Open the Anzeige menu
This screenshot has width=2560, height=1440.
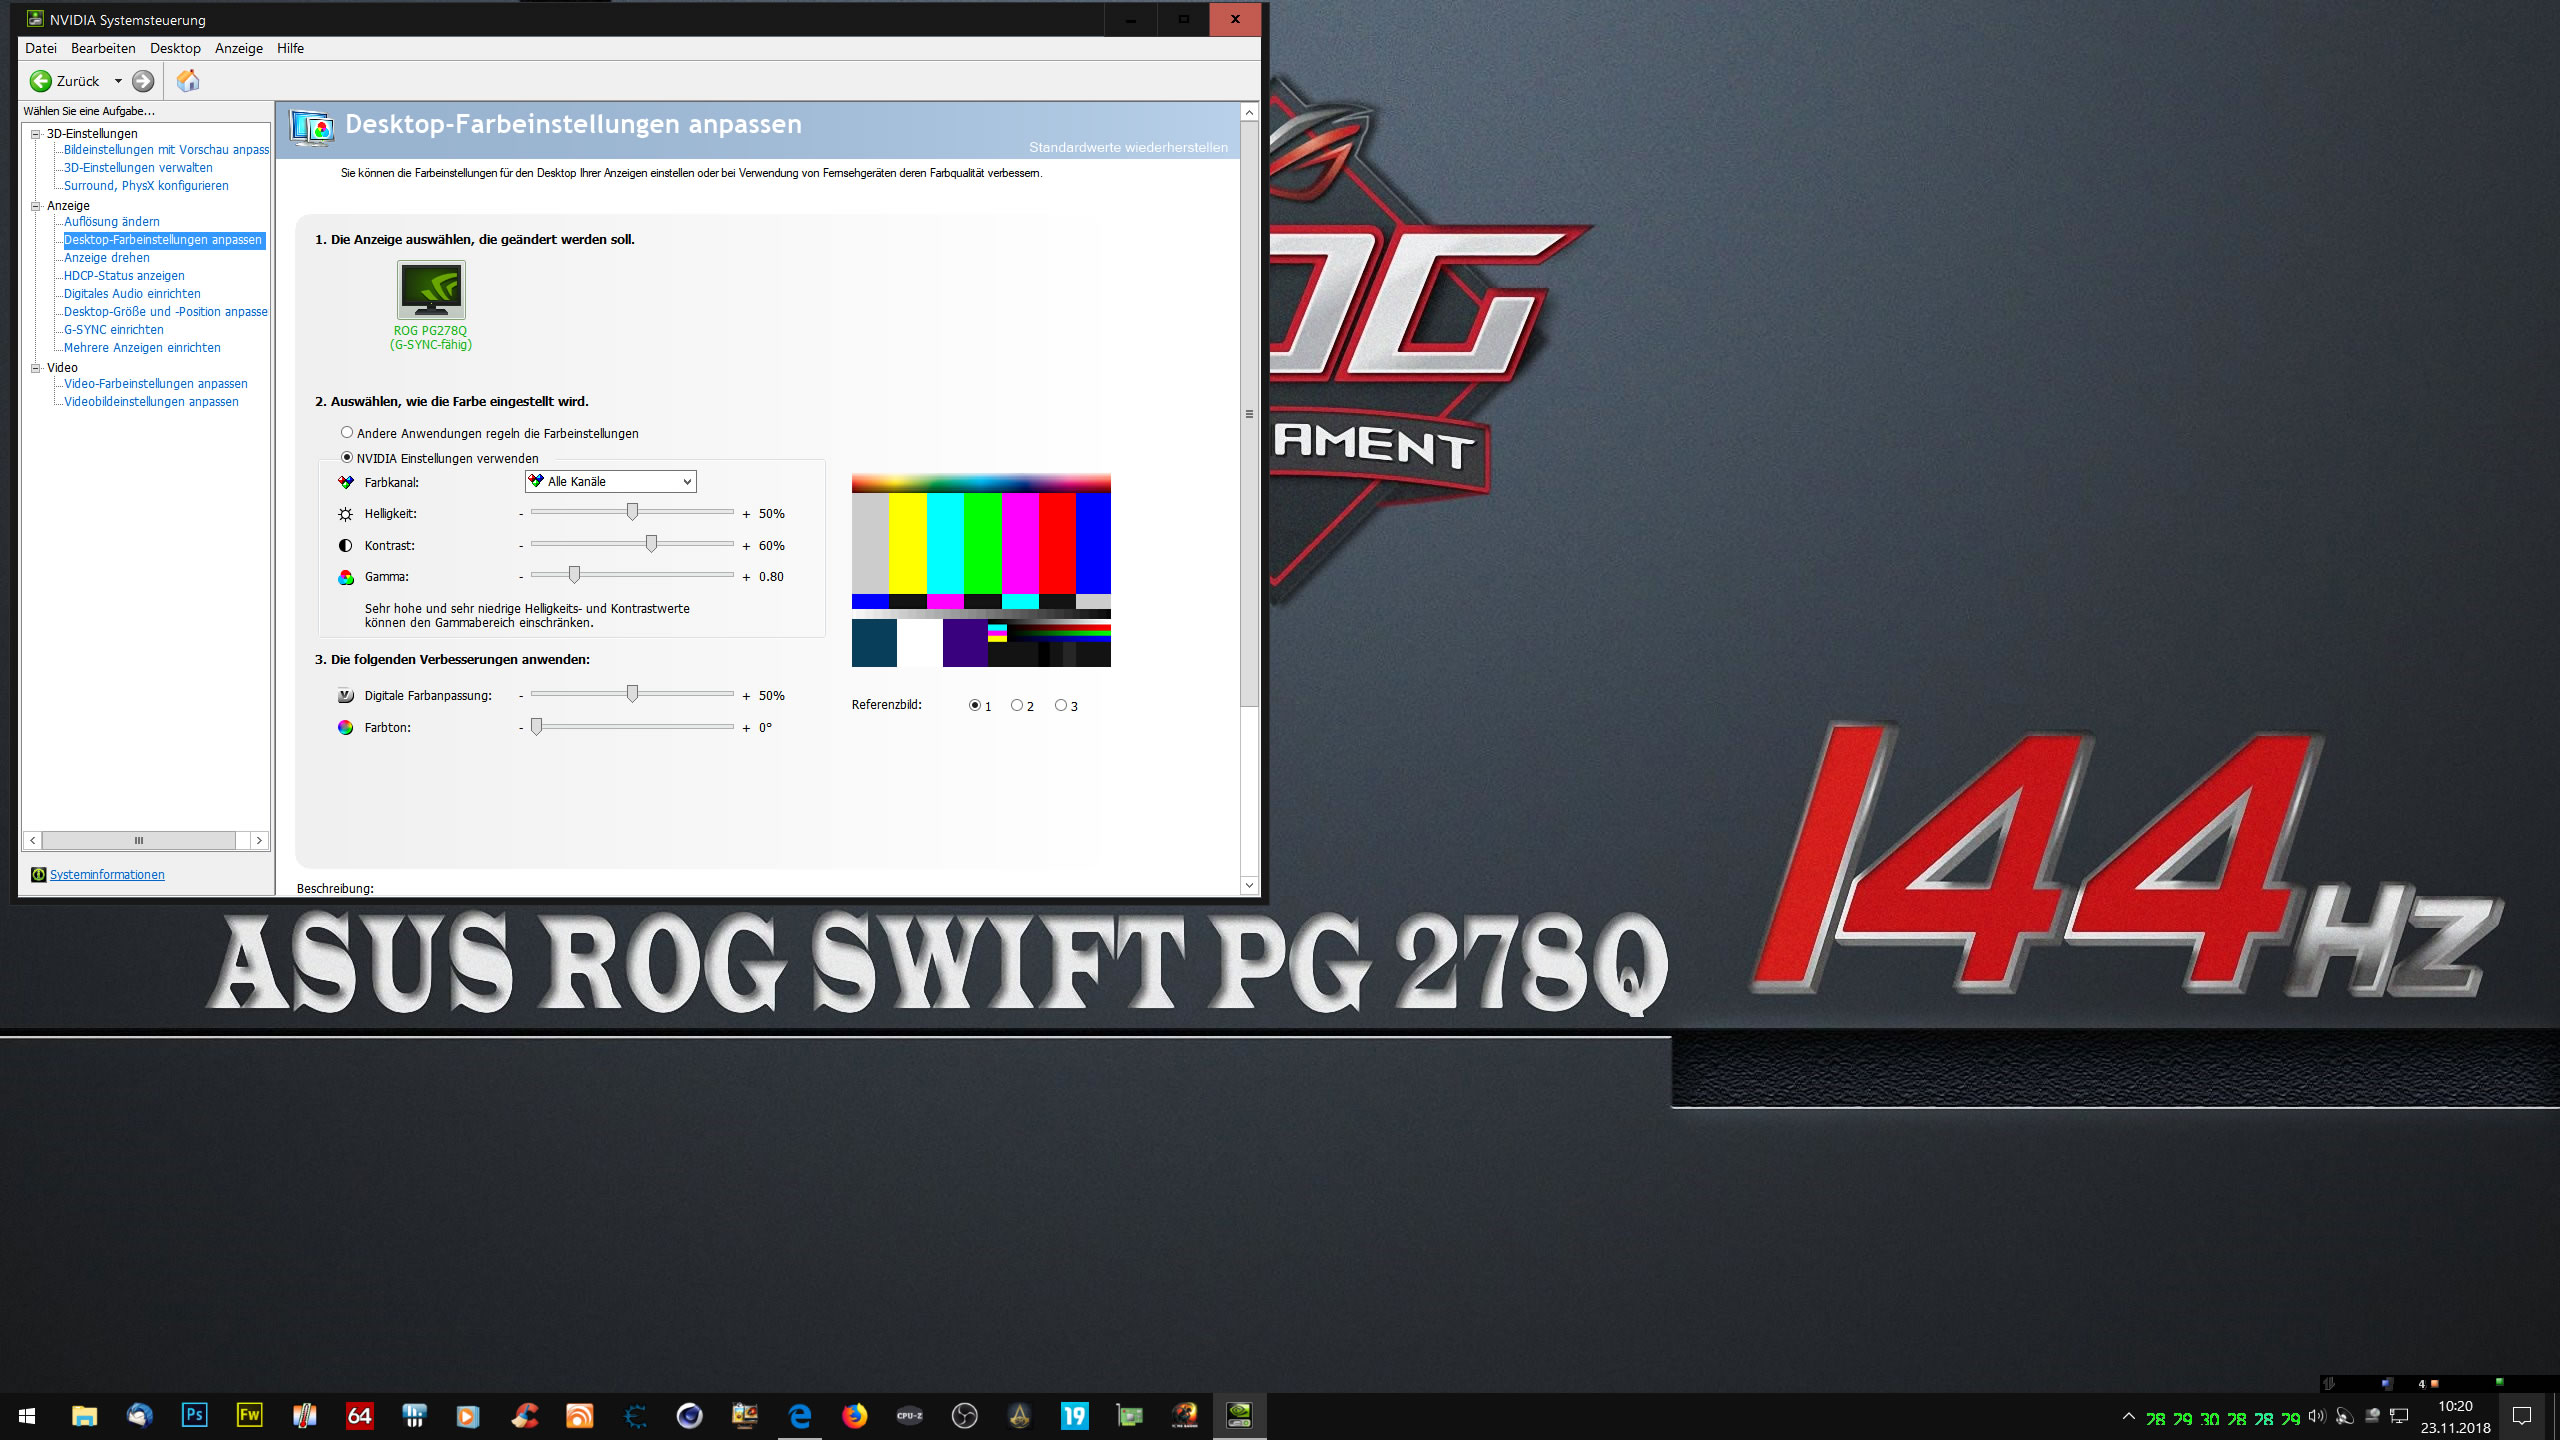click(x=239, y=48)
